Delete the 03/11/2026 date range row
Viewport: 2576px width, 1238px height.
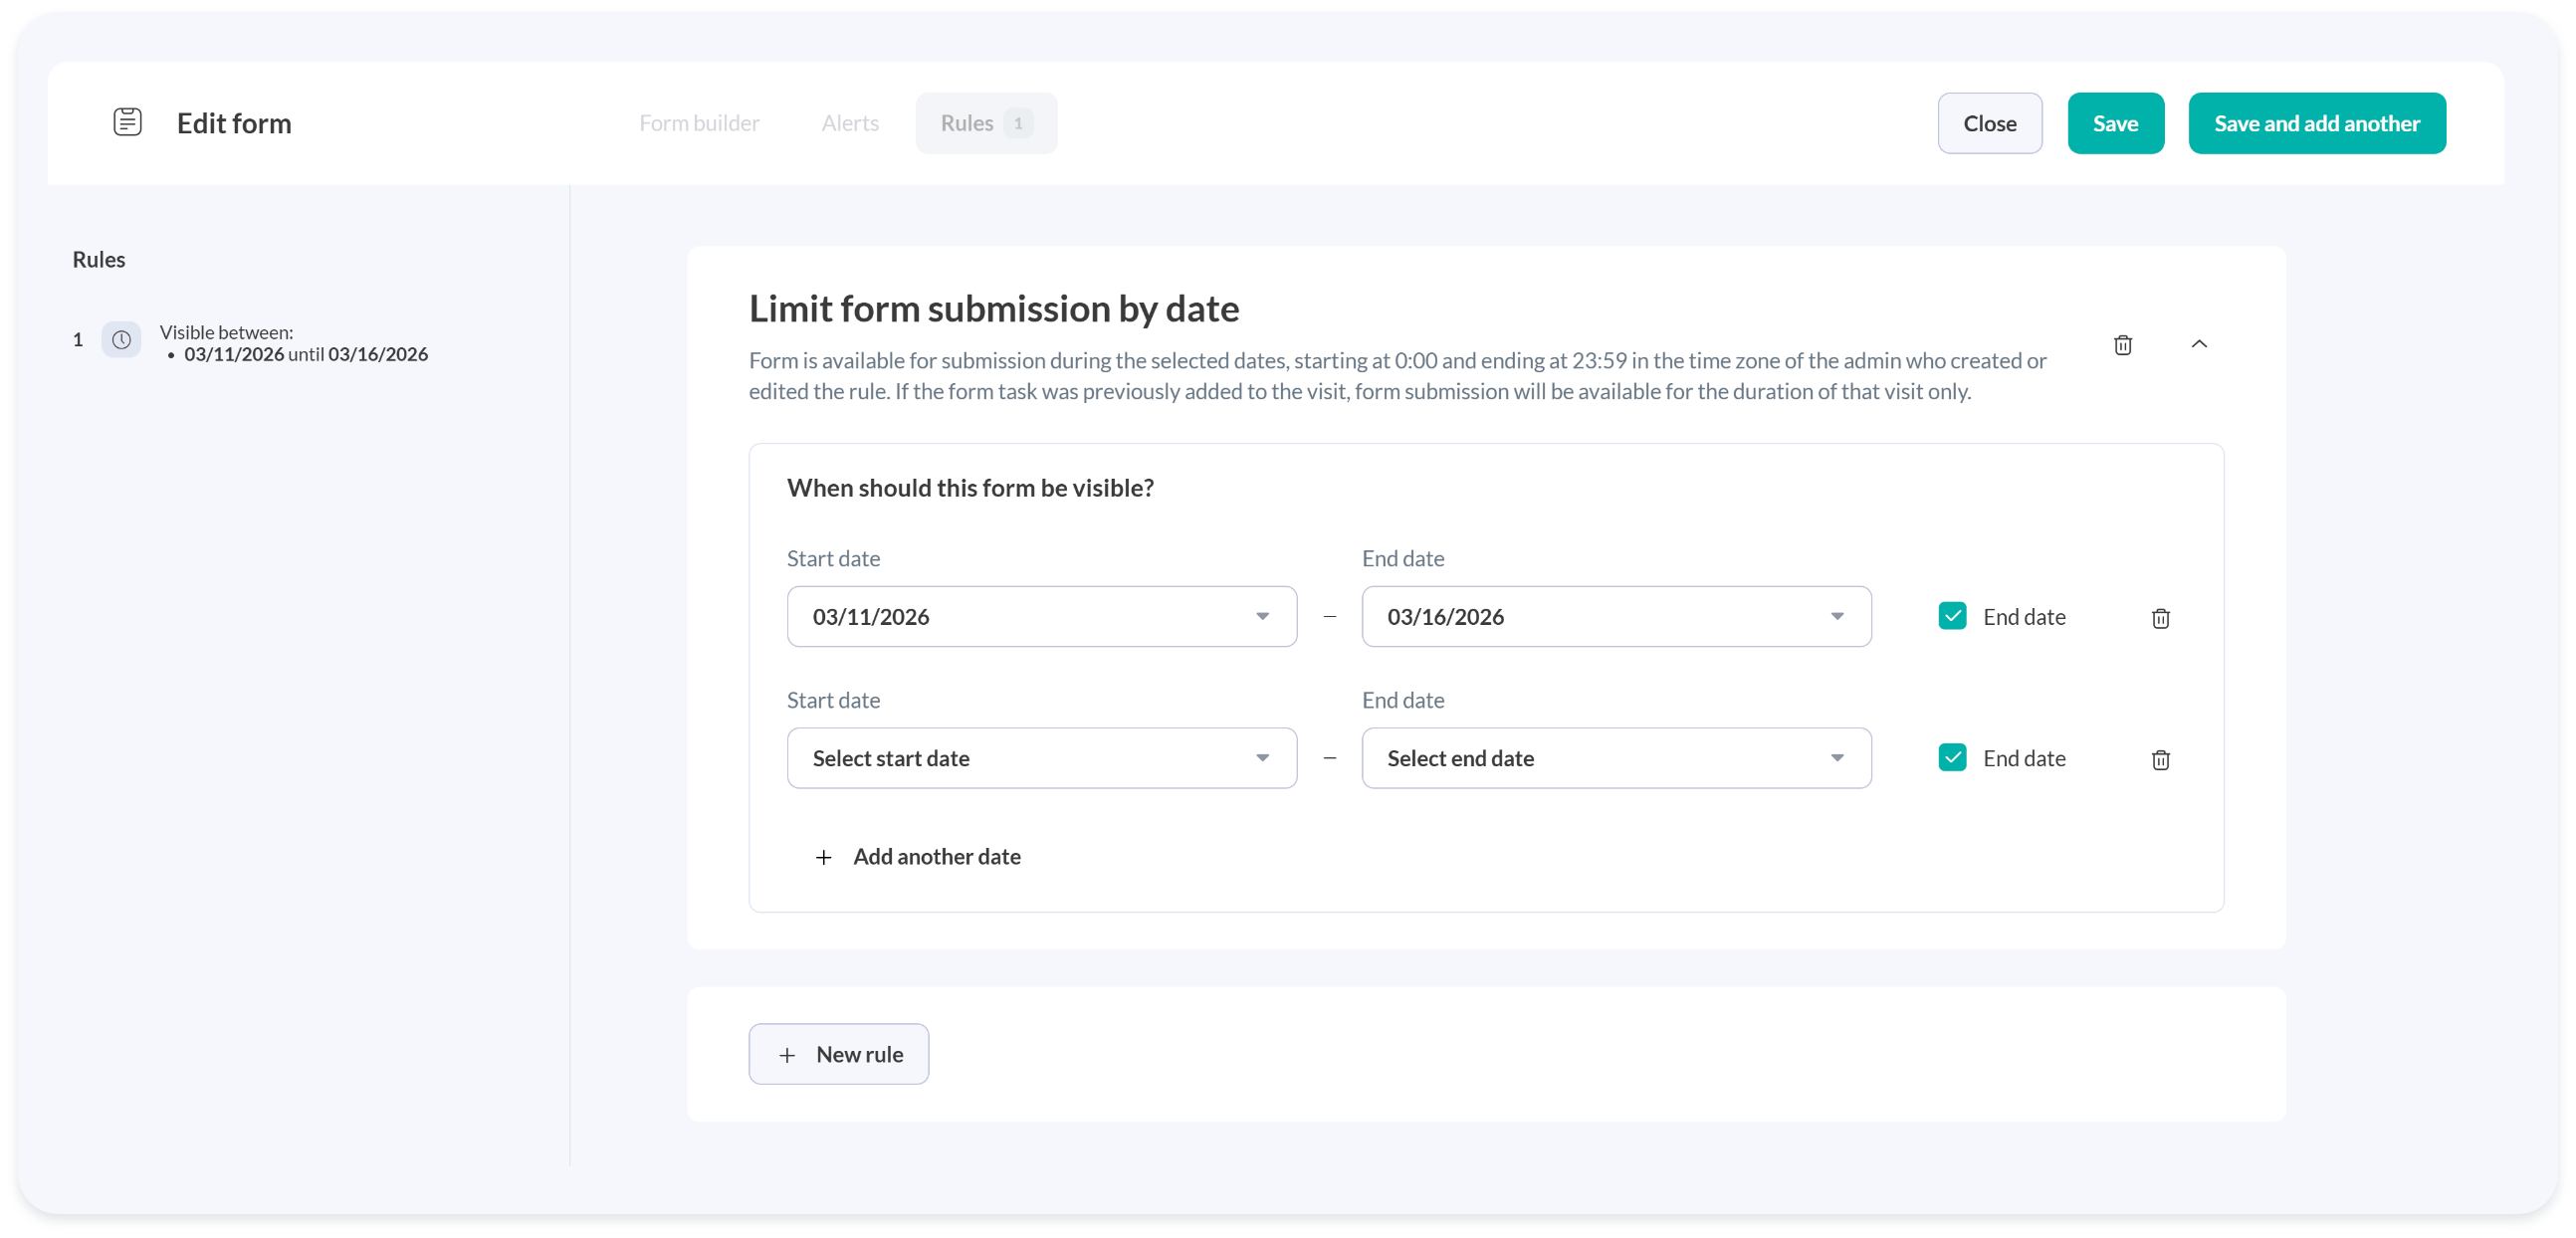[x=2160, y=618]
